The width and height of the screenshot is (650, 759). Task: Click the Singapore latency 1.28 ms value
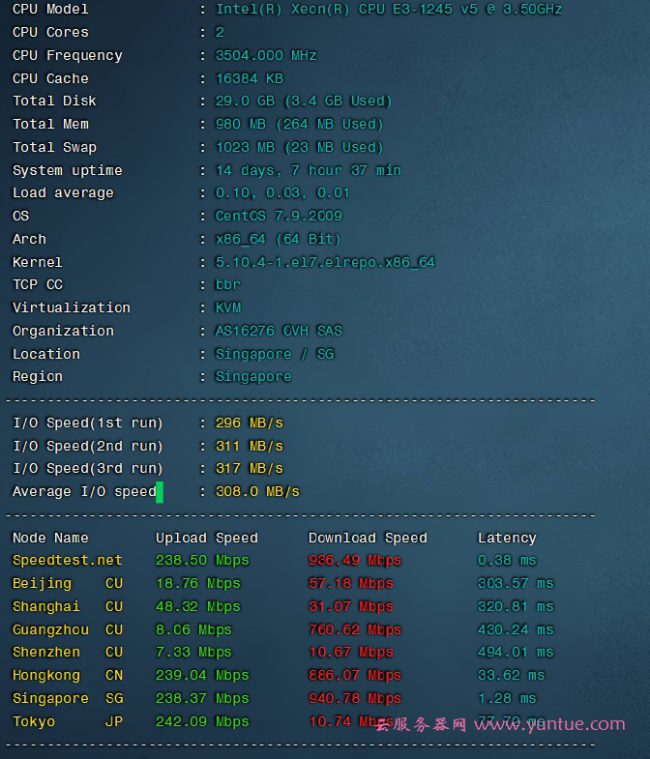(x=506, y=698)
